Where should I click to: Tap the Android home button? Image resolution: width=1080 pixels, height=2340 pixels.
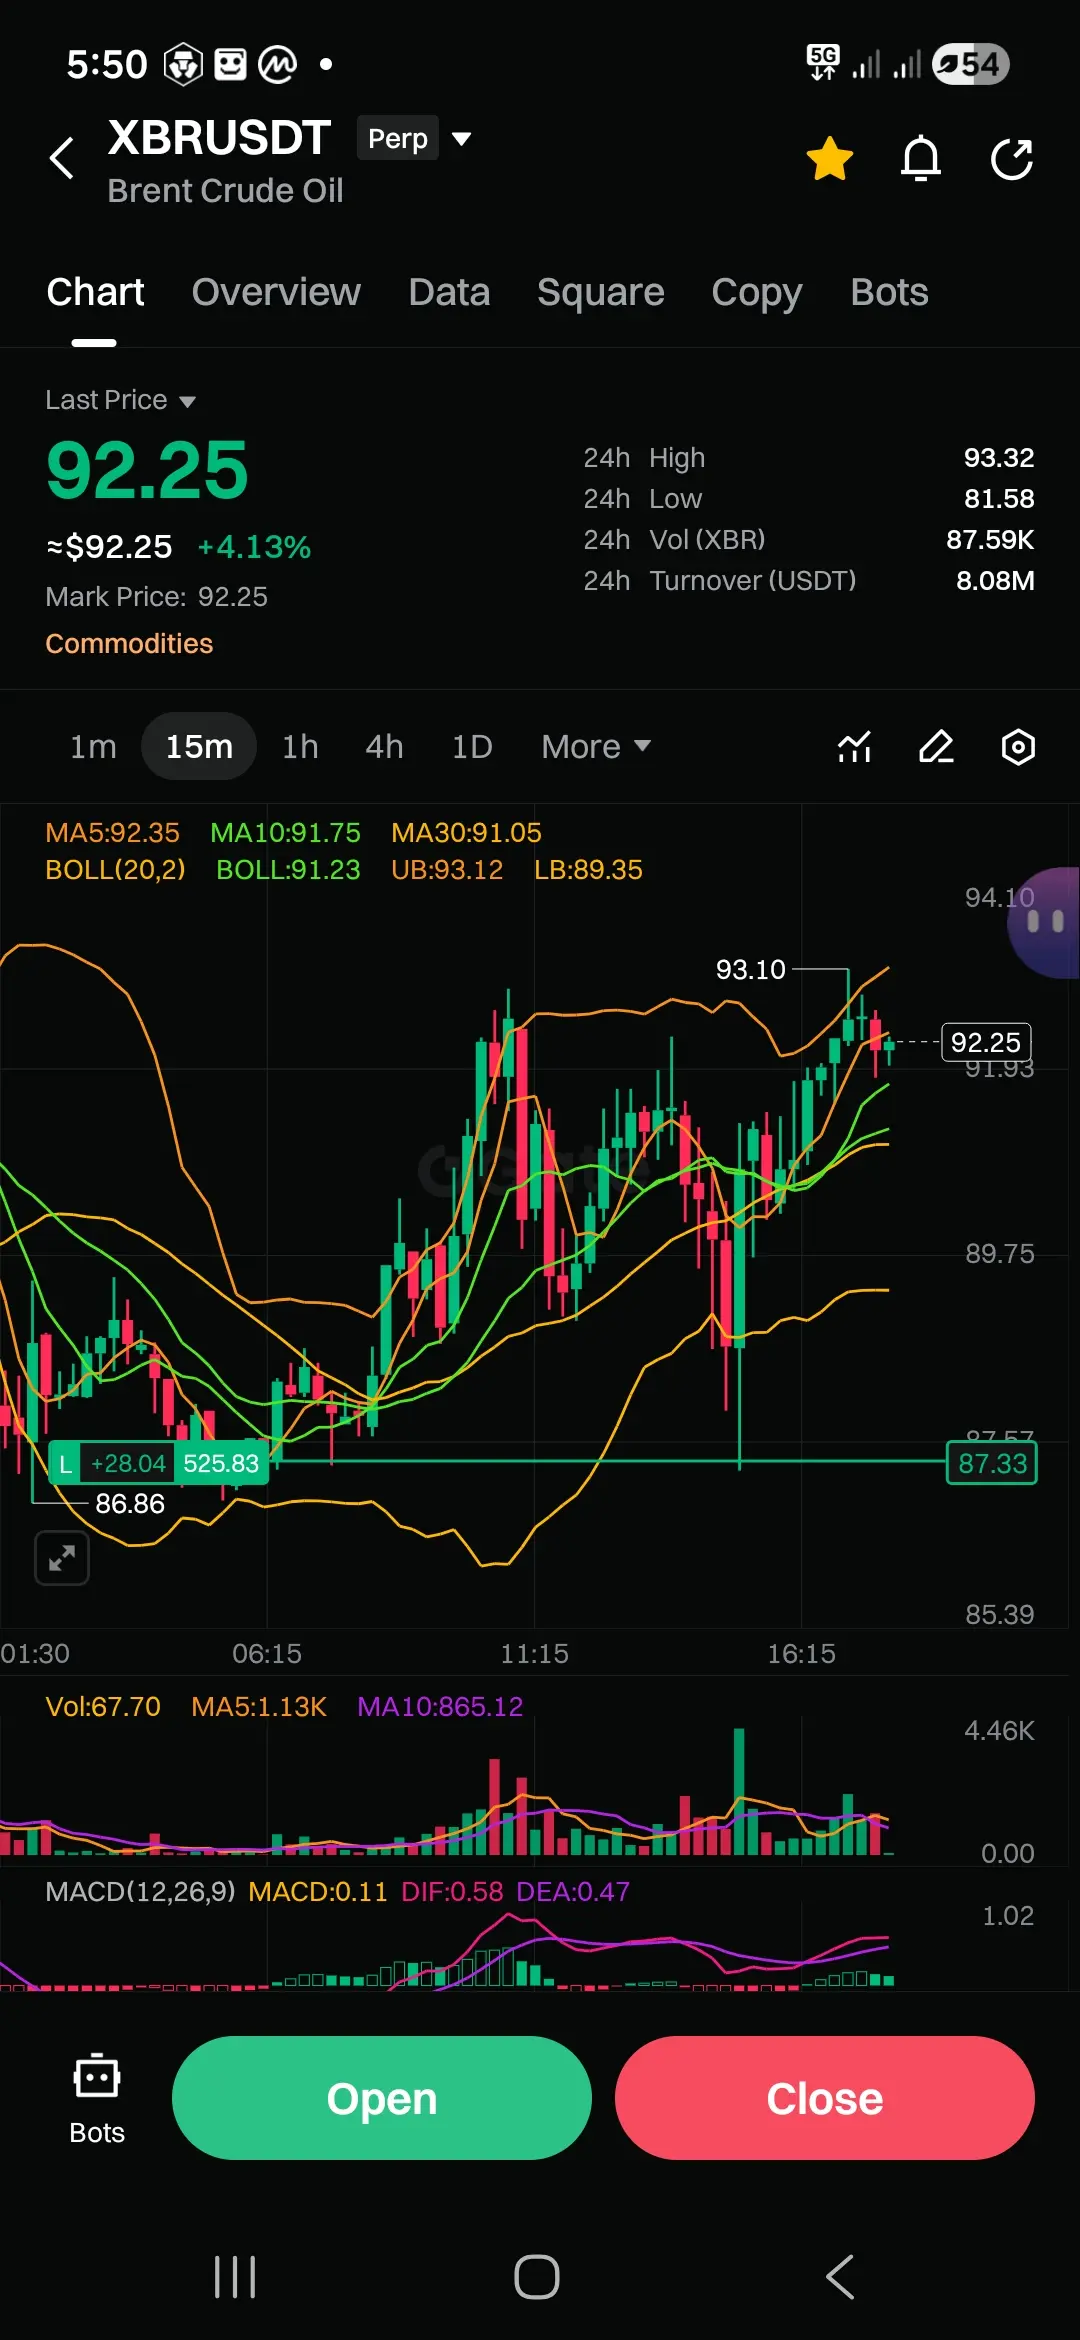537,2277
